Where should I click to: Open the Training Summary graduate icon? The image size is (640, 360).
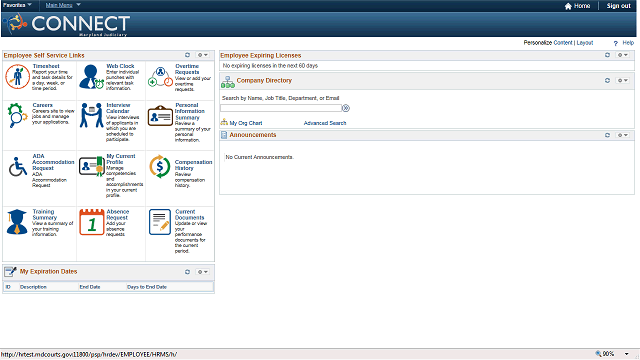(x=17, y=222)
